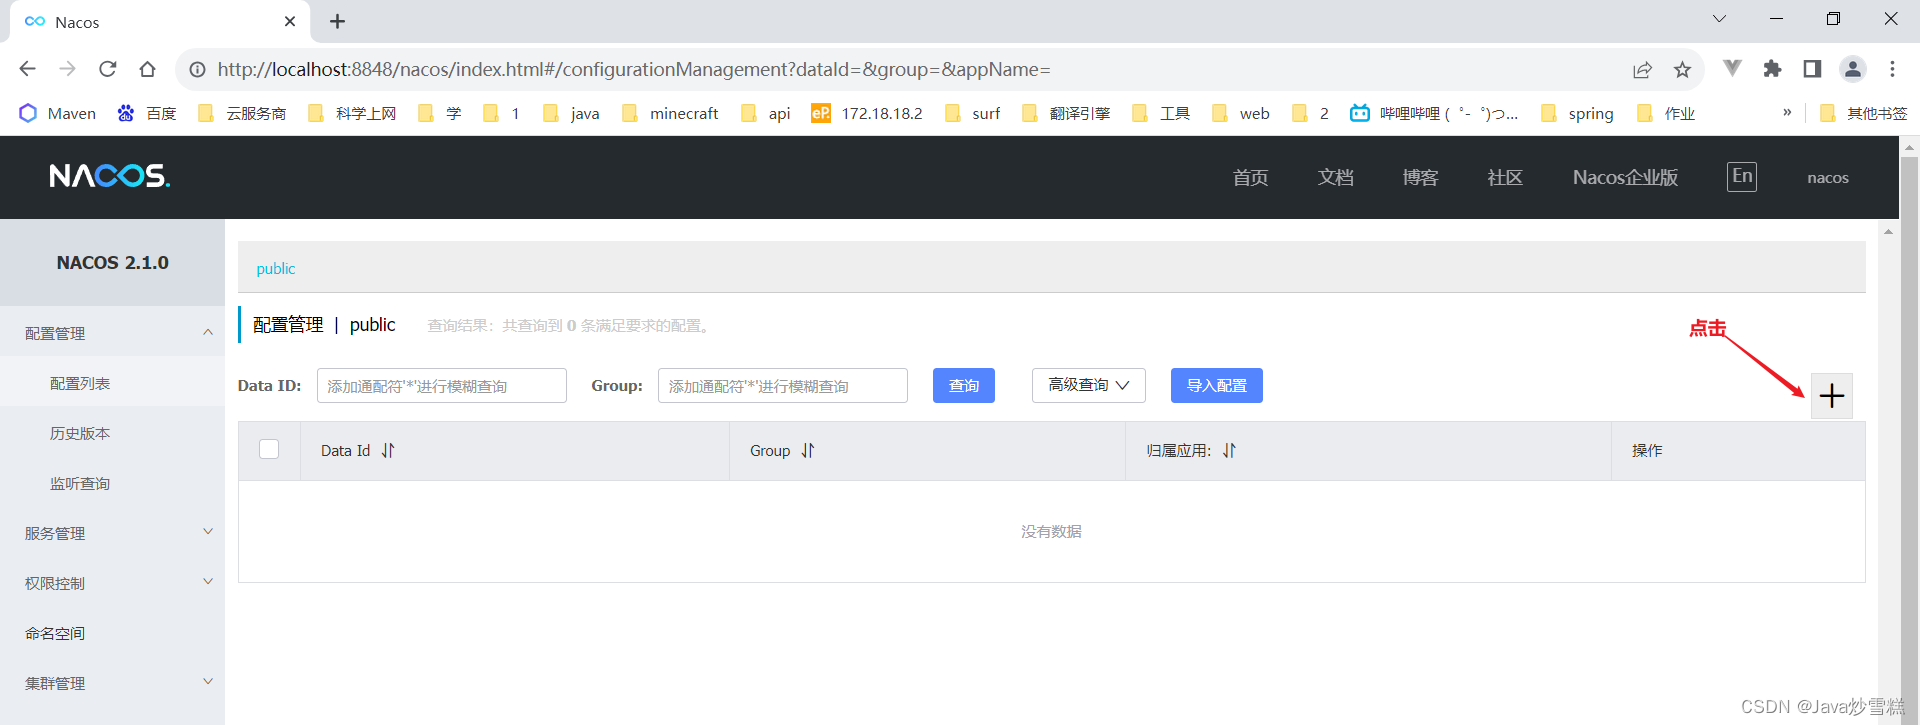Open 百度 bookmark
The image size is (1920, 725).
147,113
